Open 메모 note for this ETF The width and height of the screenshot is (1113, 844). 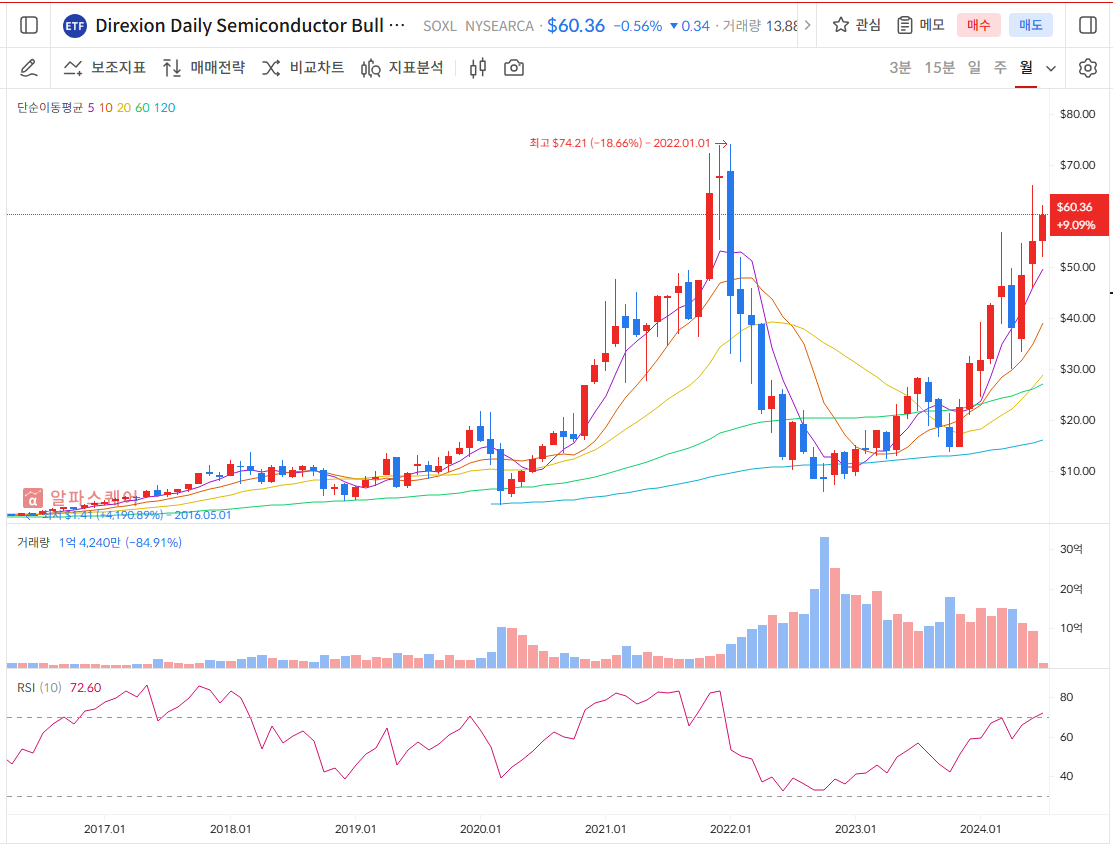pos(921,25)
